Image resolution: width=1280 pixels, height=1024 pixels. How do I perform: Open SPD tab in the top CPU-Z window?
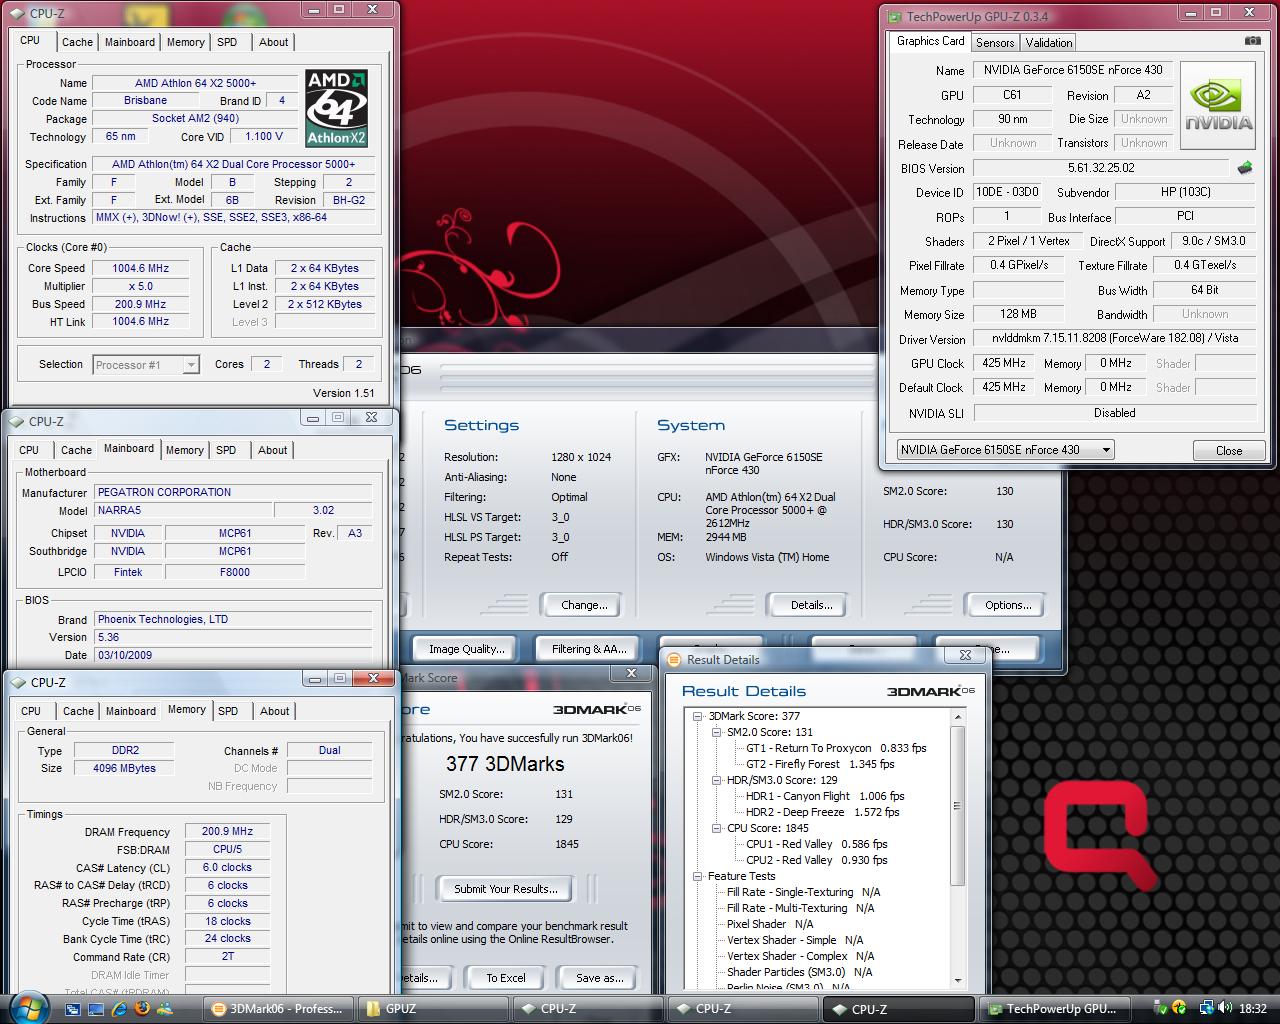(227, 42)
